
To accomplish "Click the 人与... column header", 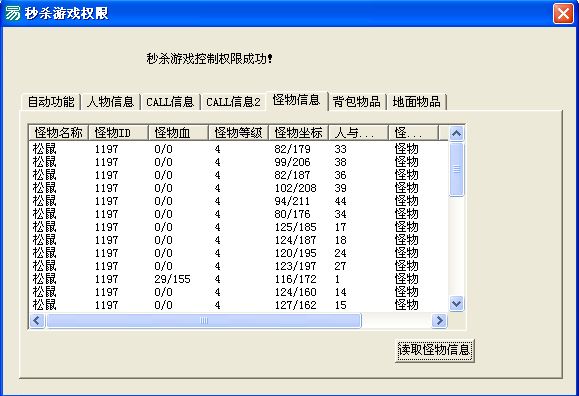I will pyautogui.click(x=359, y=133).
